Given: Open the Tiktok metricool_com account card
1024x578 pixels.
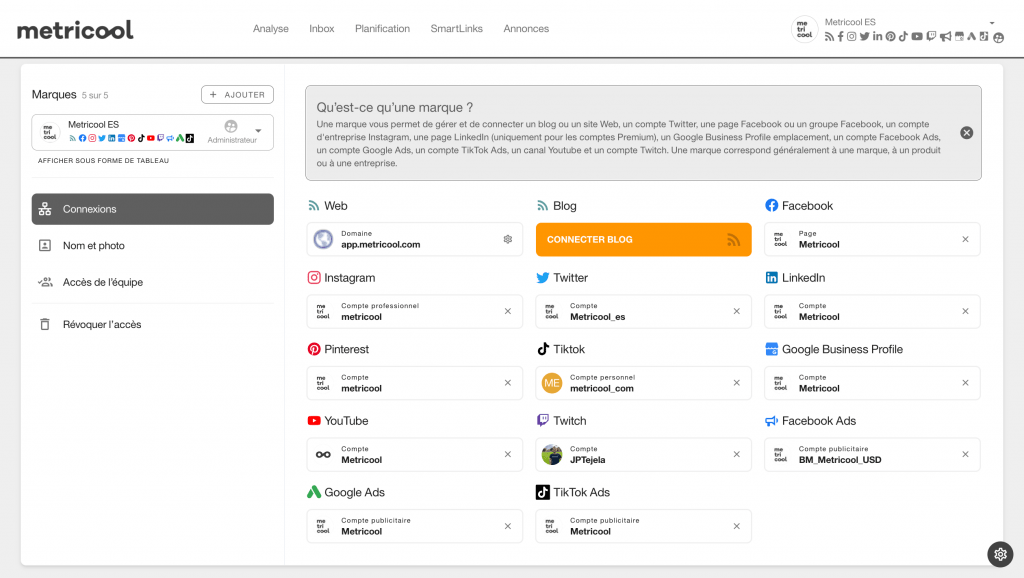Looking at the screenshot, I should click(643, 383).
